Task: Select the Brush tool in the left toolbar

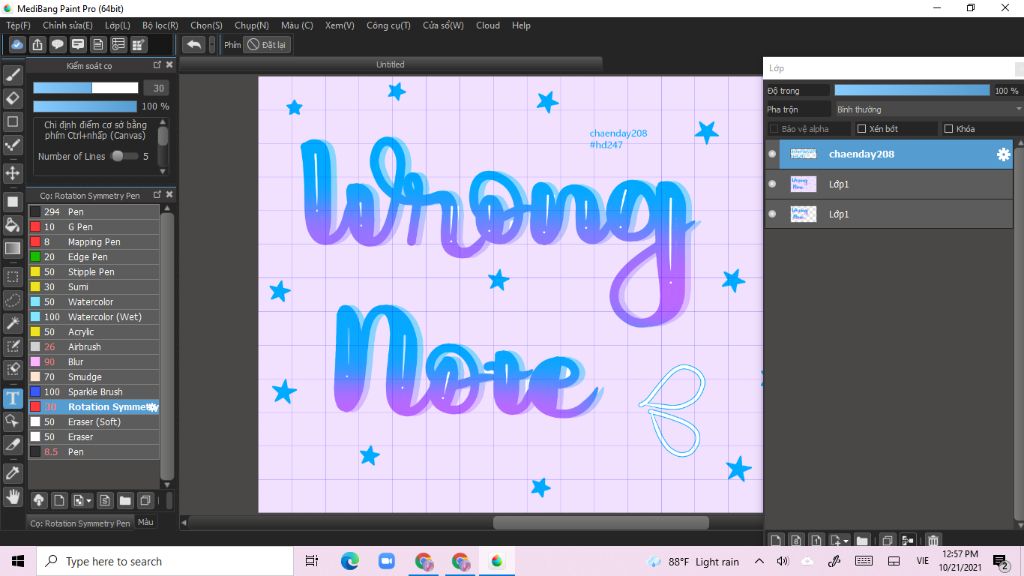Action: pyautogui.click(x=13, y=75)
